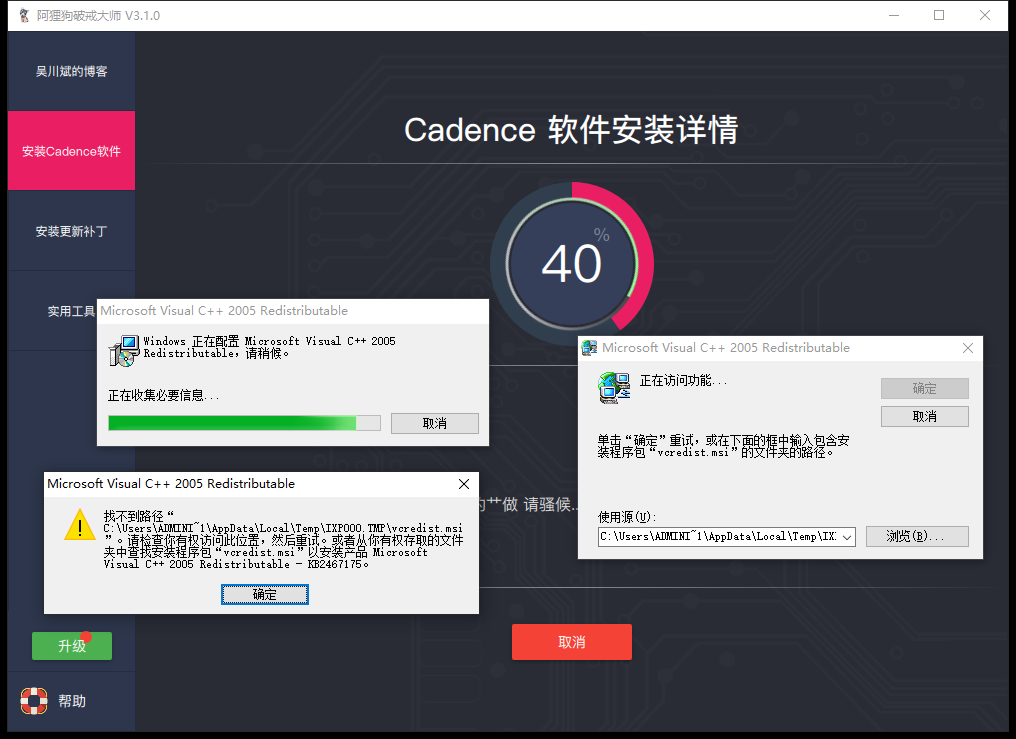Click 取消 in the configuring progress dialog
The width and height of the screenshot is (1016, 739).
(x=435, y=423)
